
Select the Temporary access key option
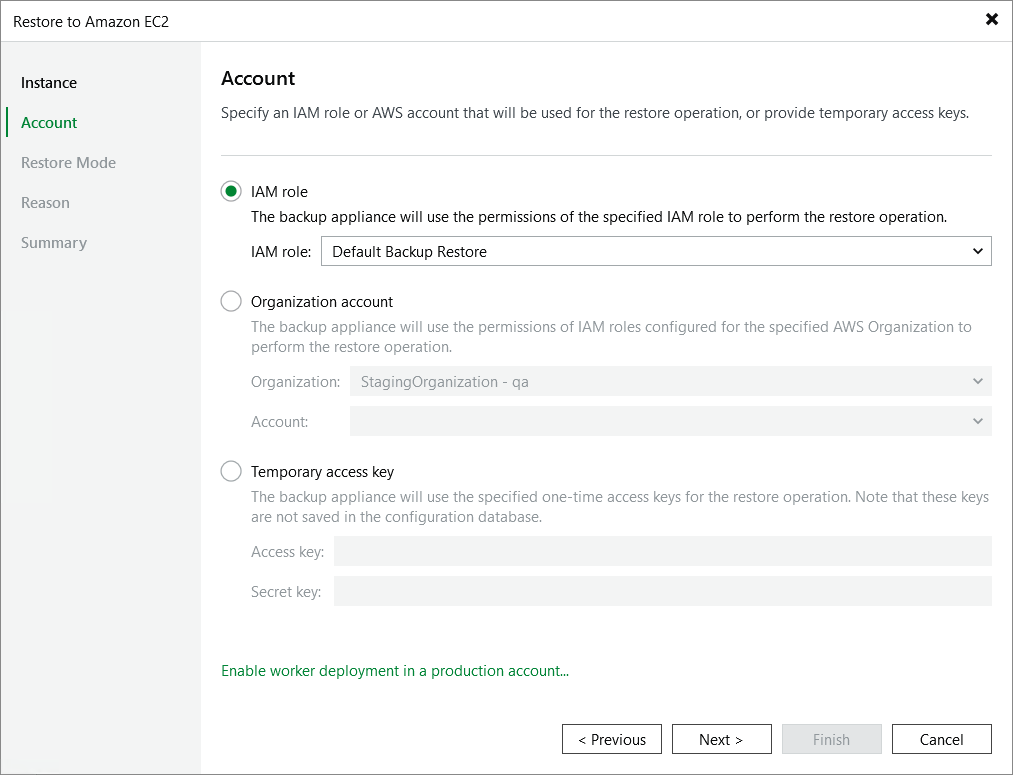click(x=230, y=471)
